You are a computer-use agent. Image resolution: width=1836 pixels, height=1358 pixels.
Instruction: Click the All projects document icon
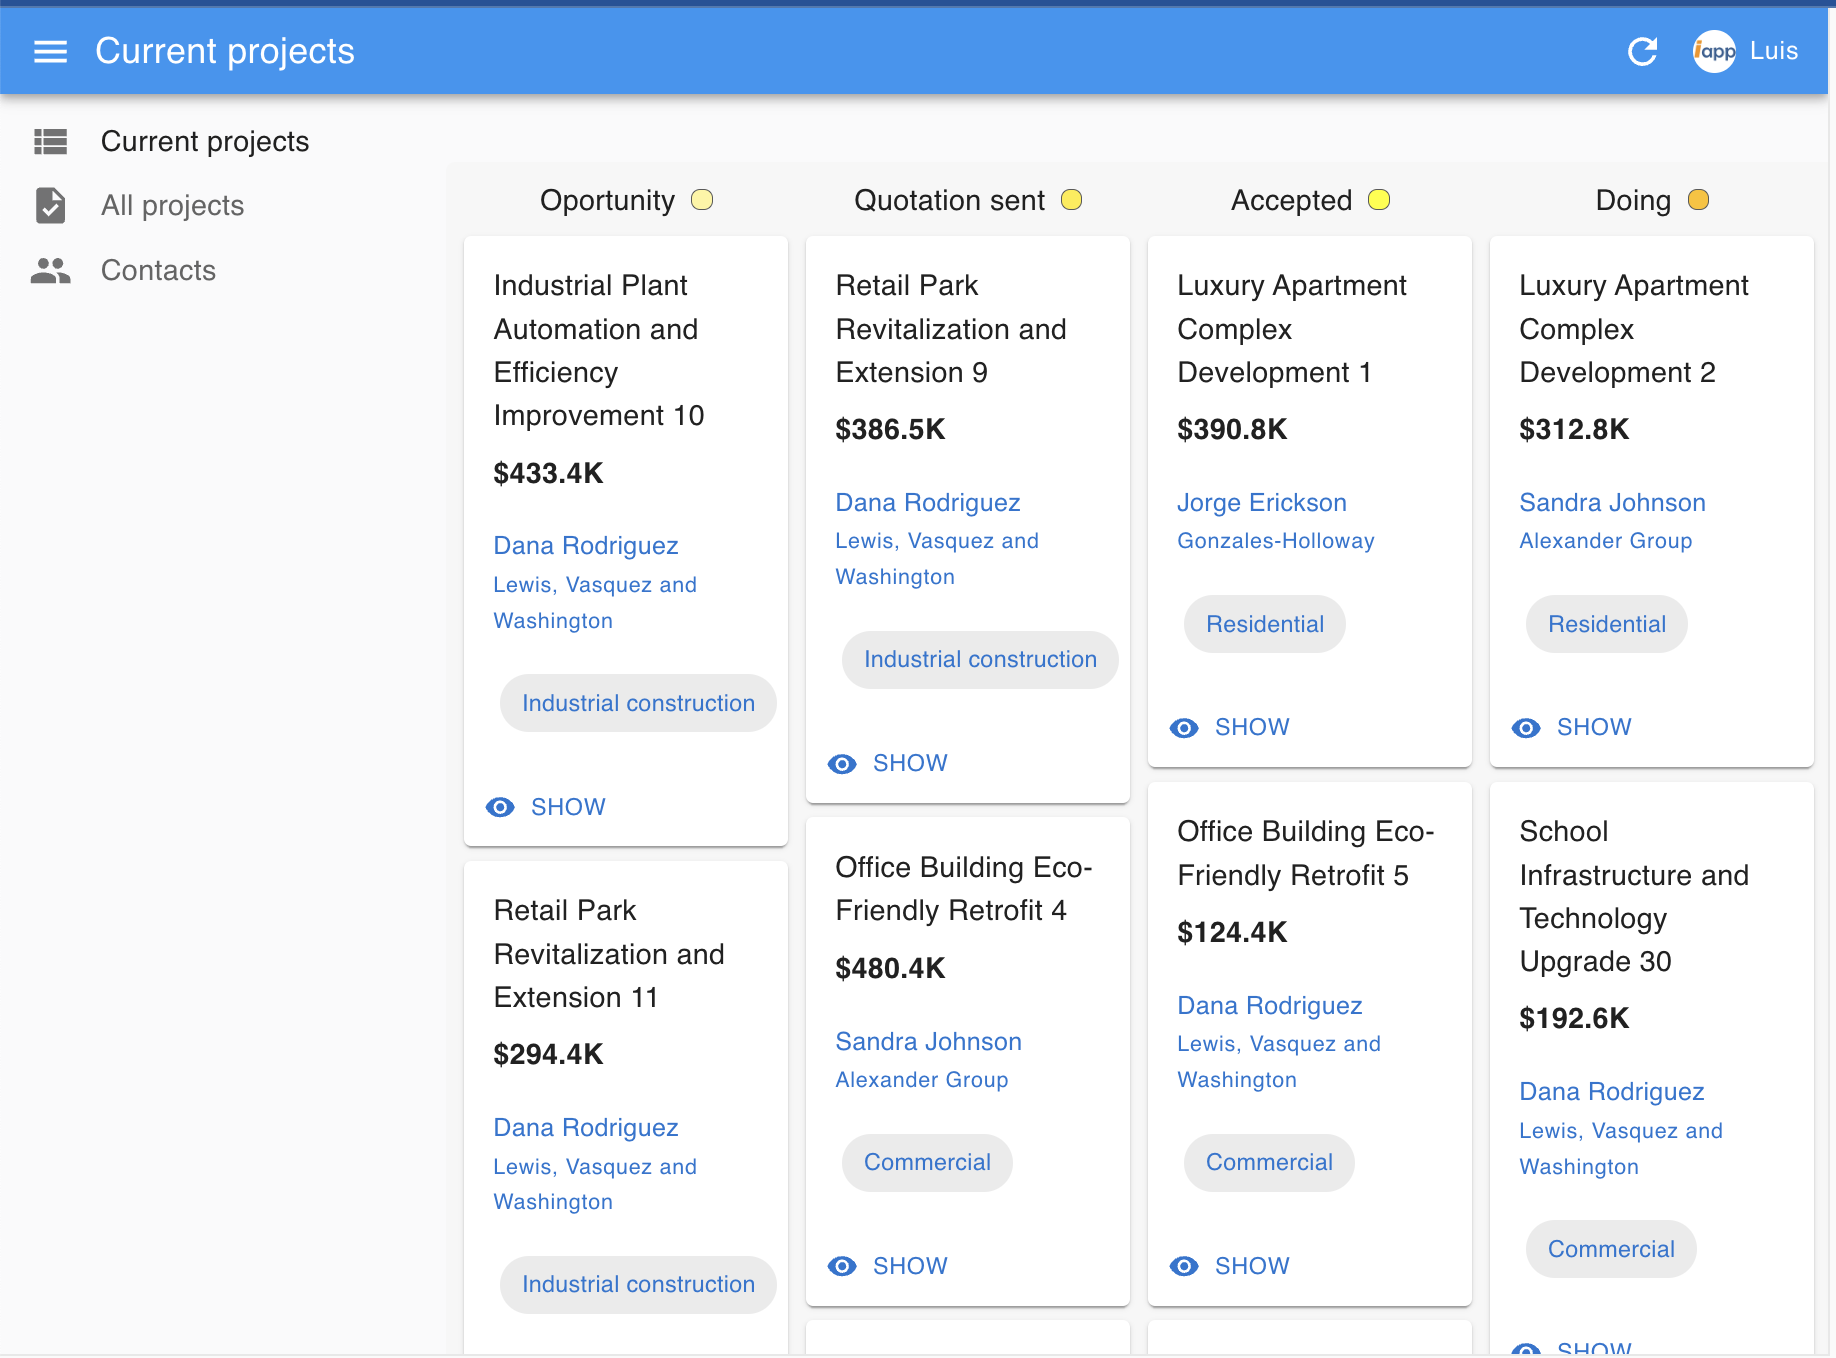pos(50,205)
